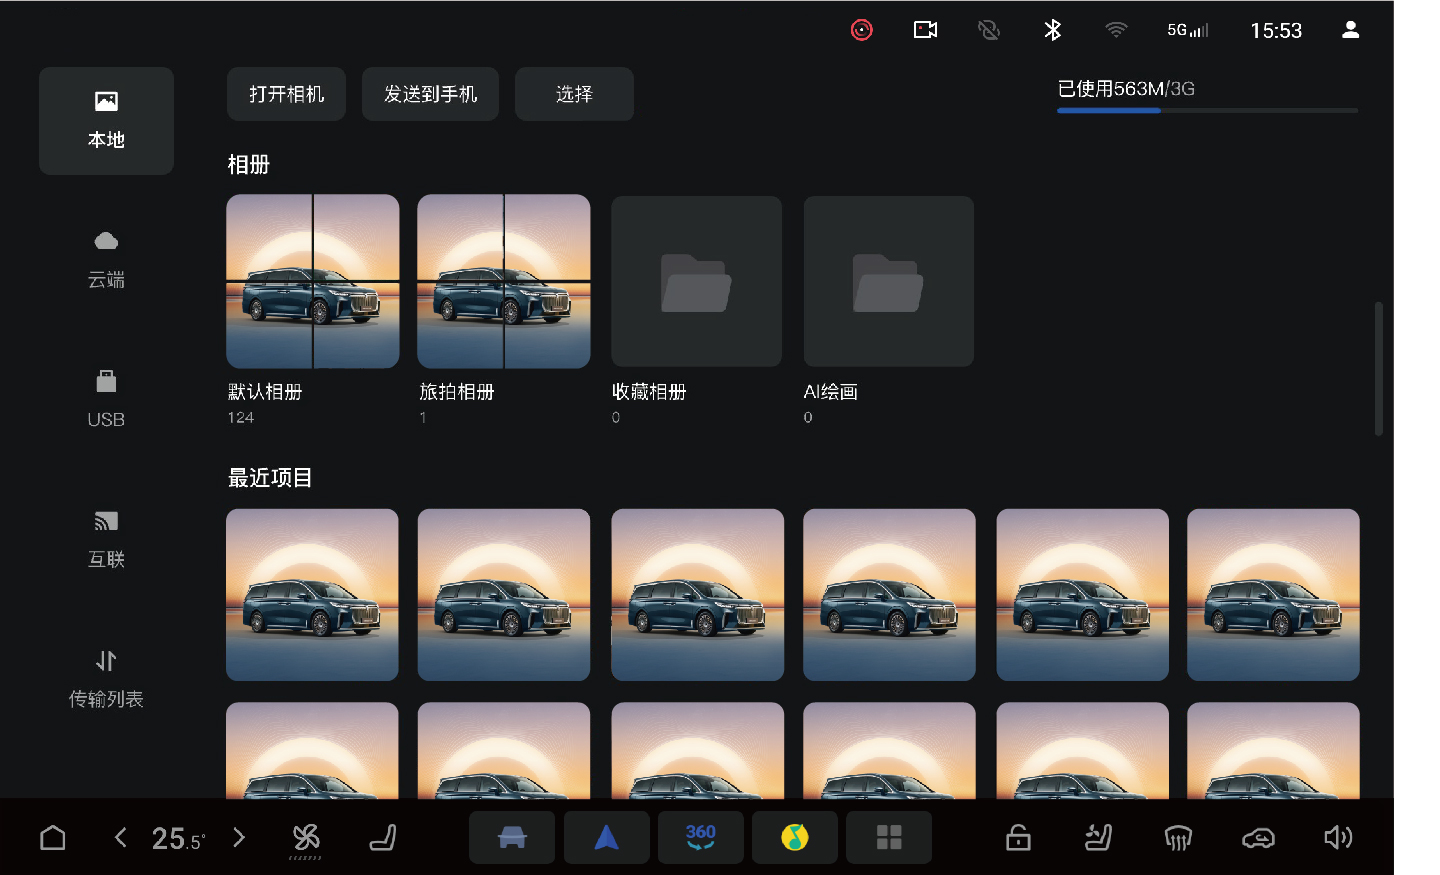Toggle the seat heating icon
Screen dimensions: 1440x875
click(1098, 838)
